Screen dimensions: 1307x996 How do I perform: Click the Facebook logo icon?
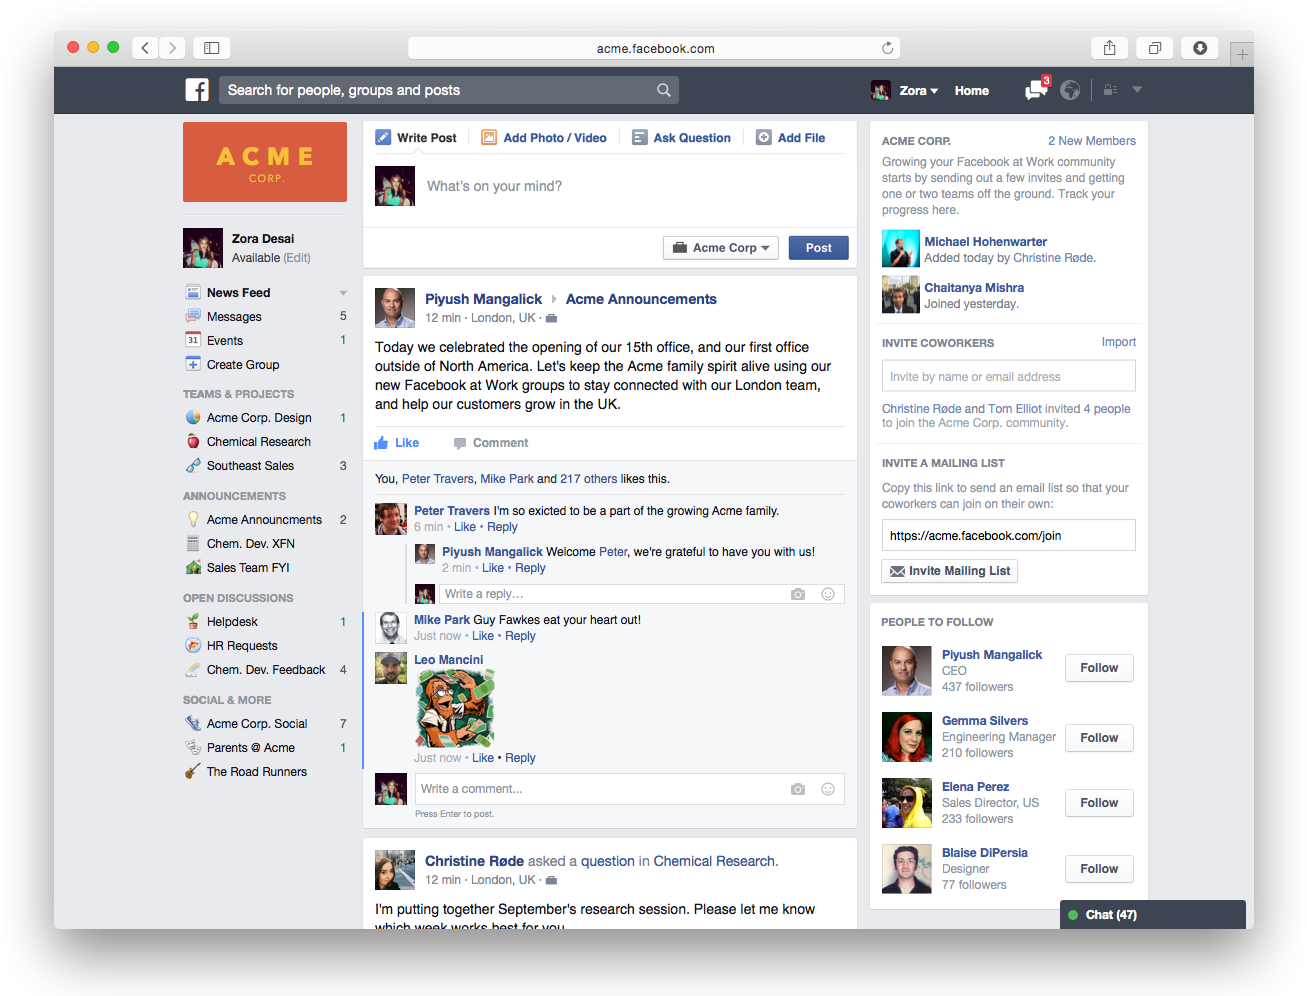click(x=197, y=90)
